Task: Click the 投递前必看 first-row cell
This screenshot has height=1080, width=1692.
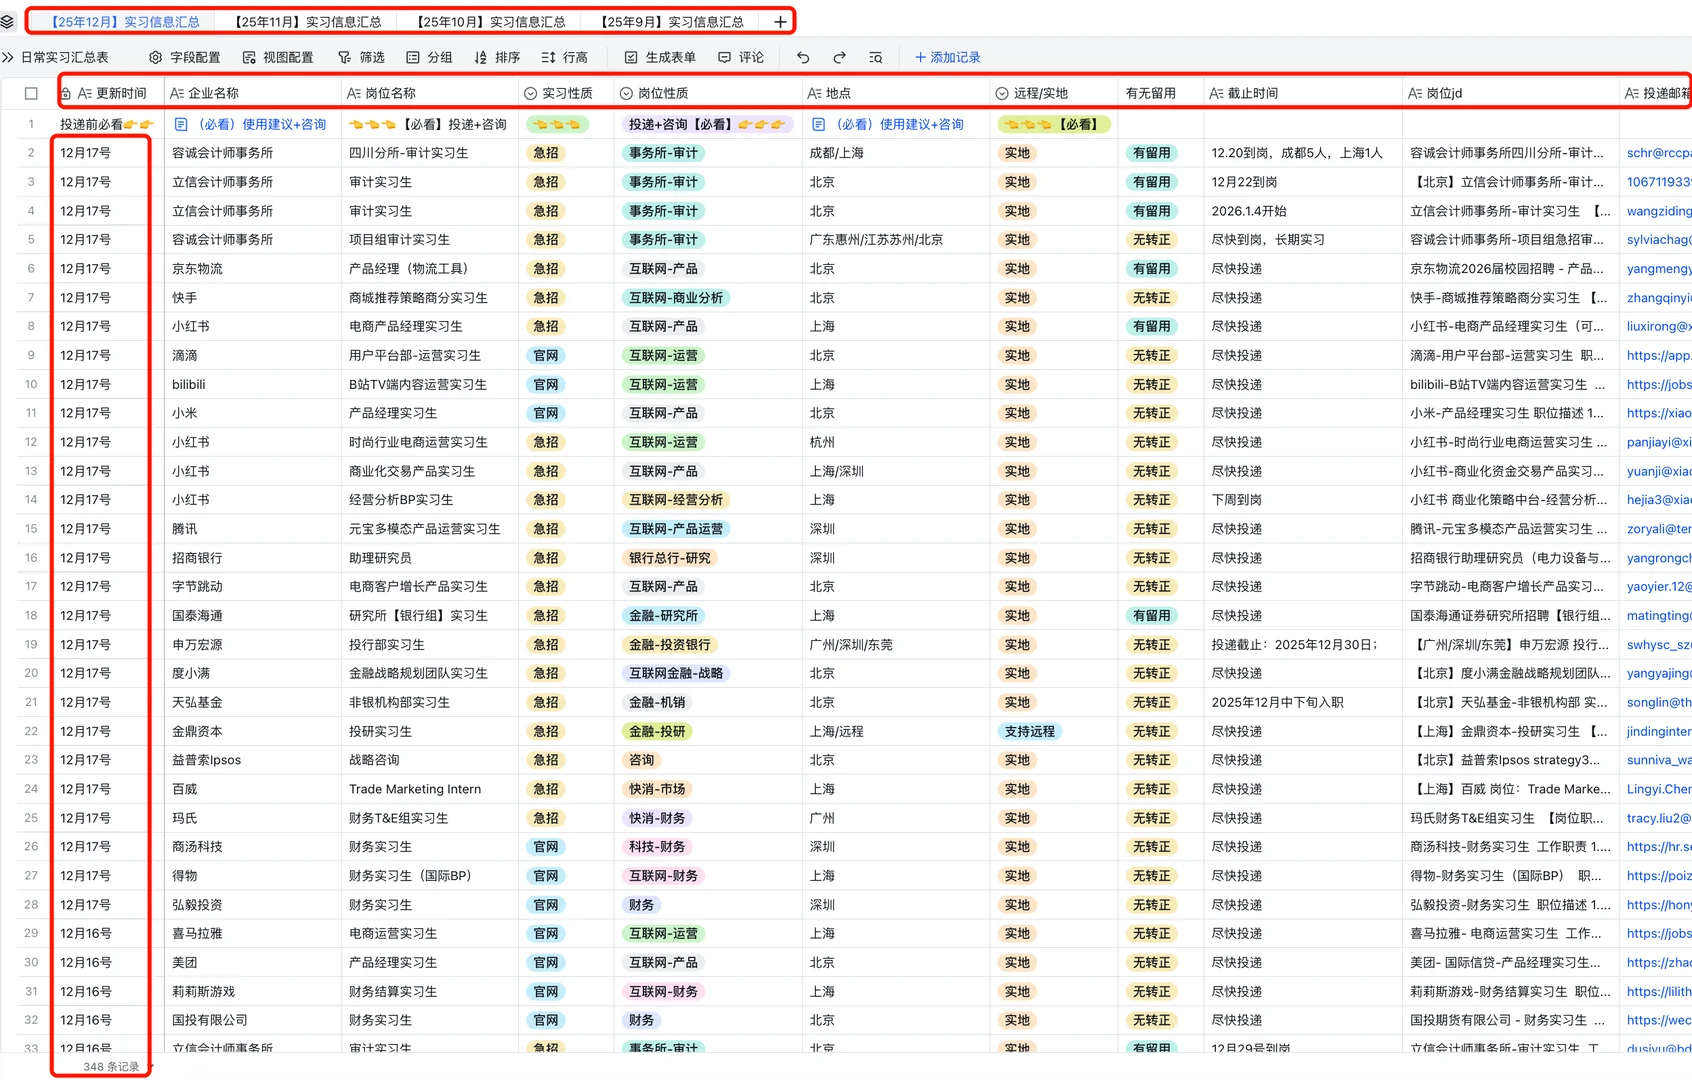Action: click(106, 124)
